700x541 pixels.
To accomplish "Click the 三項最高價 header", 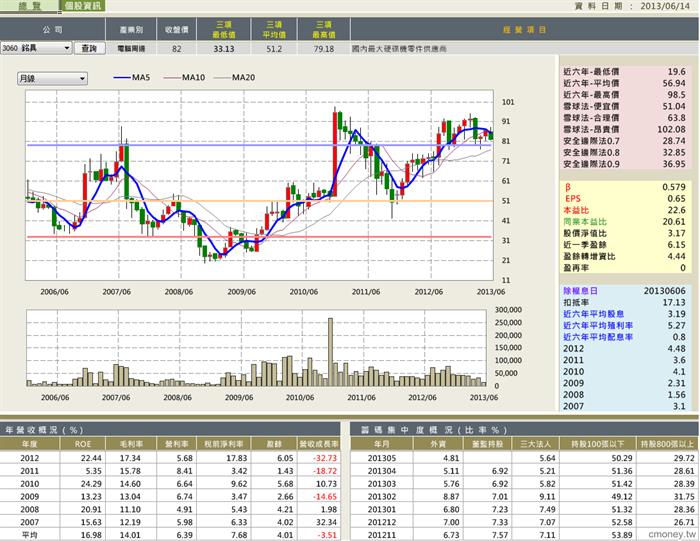I will point(324,29).
